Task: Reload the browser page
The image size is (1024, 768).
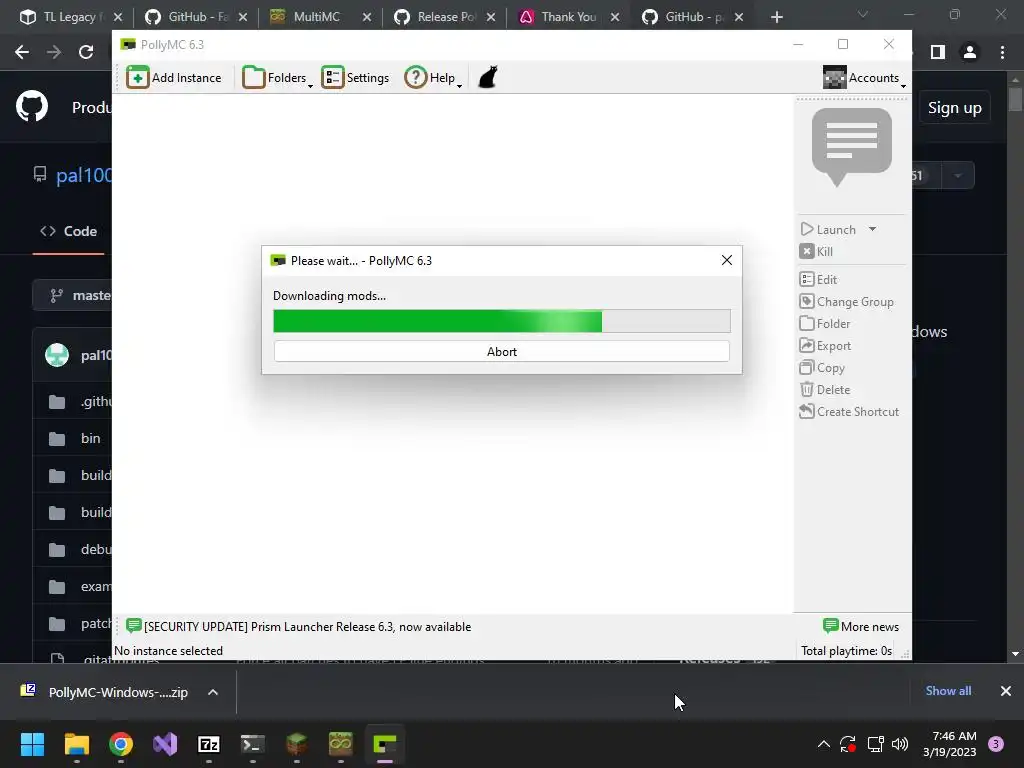Action: (x=86, y=52)
